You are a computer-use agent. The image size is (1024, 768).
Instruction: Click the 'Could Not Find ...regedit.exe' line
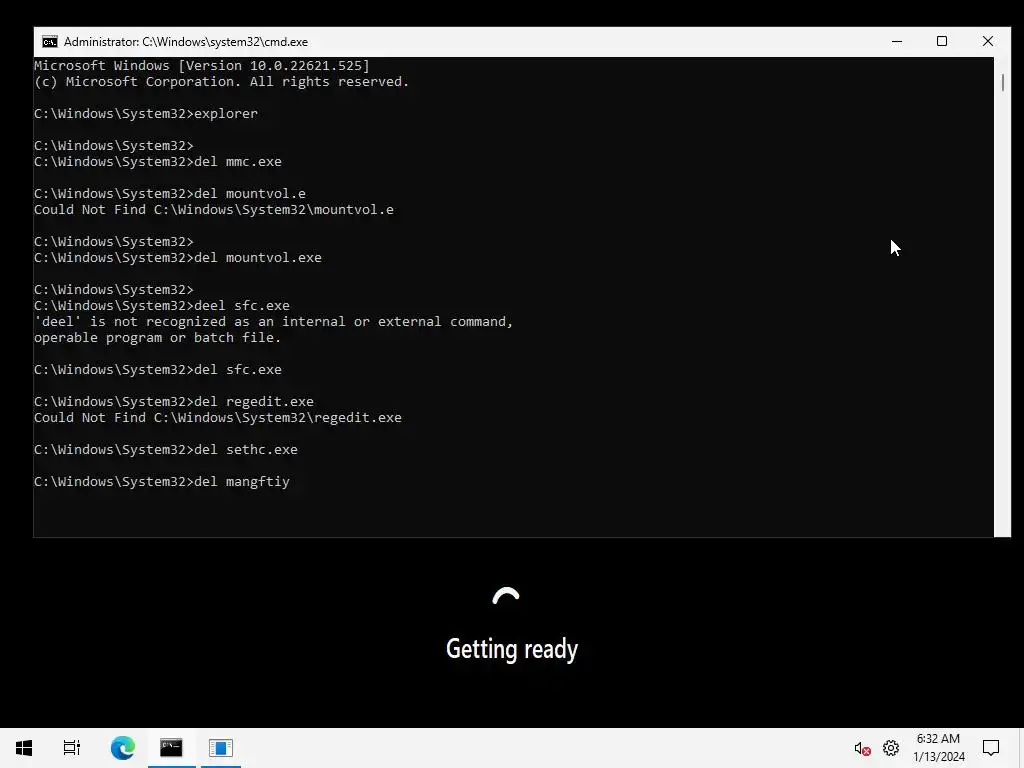217,418
